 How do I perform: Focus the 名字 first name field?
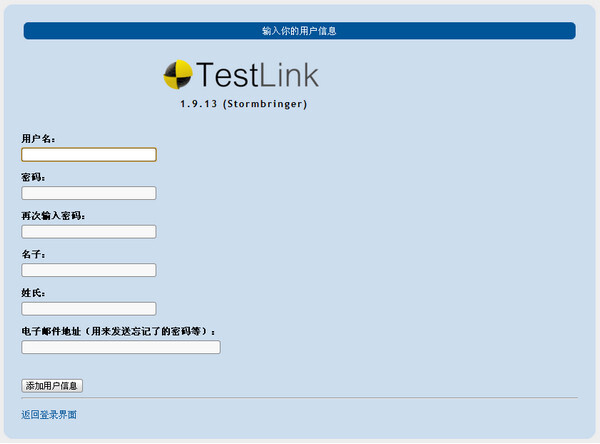pos(89,270)
